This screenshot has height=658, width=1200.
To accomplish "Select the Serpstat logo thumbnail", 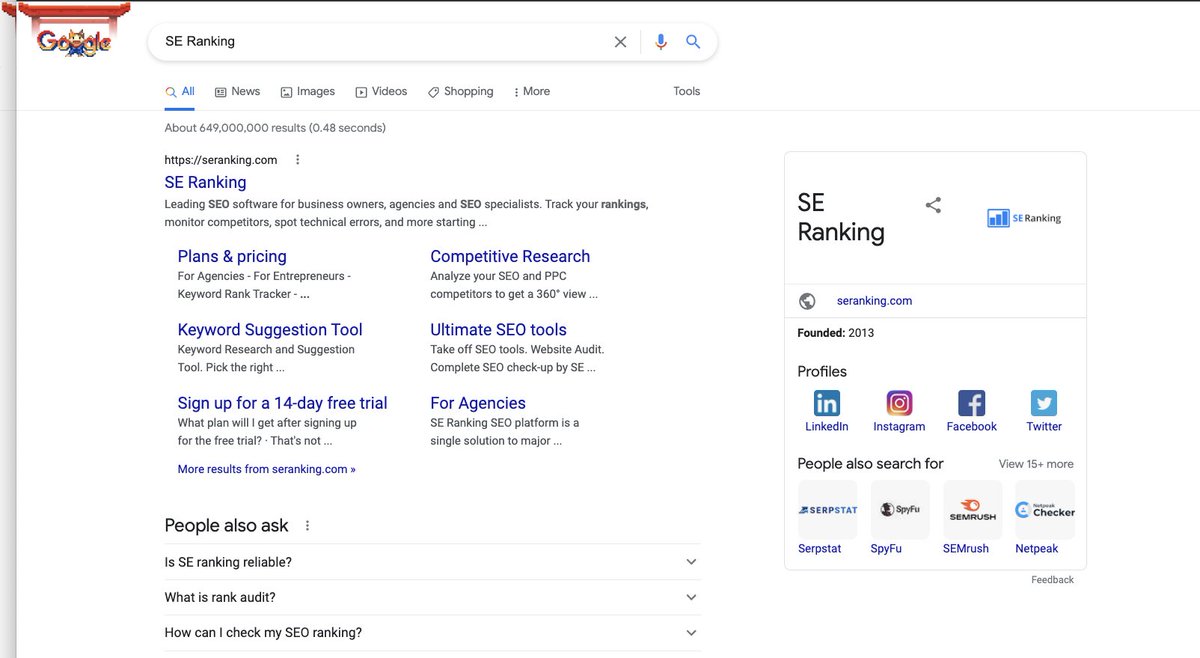I will (x=827, y=510).
